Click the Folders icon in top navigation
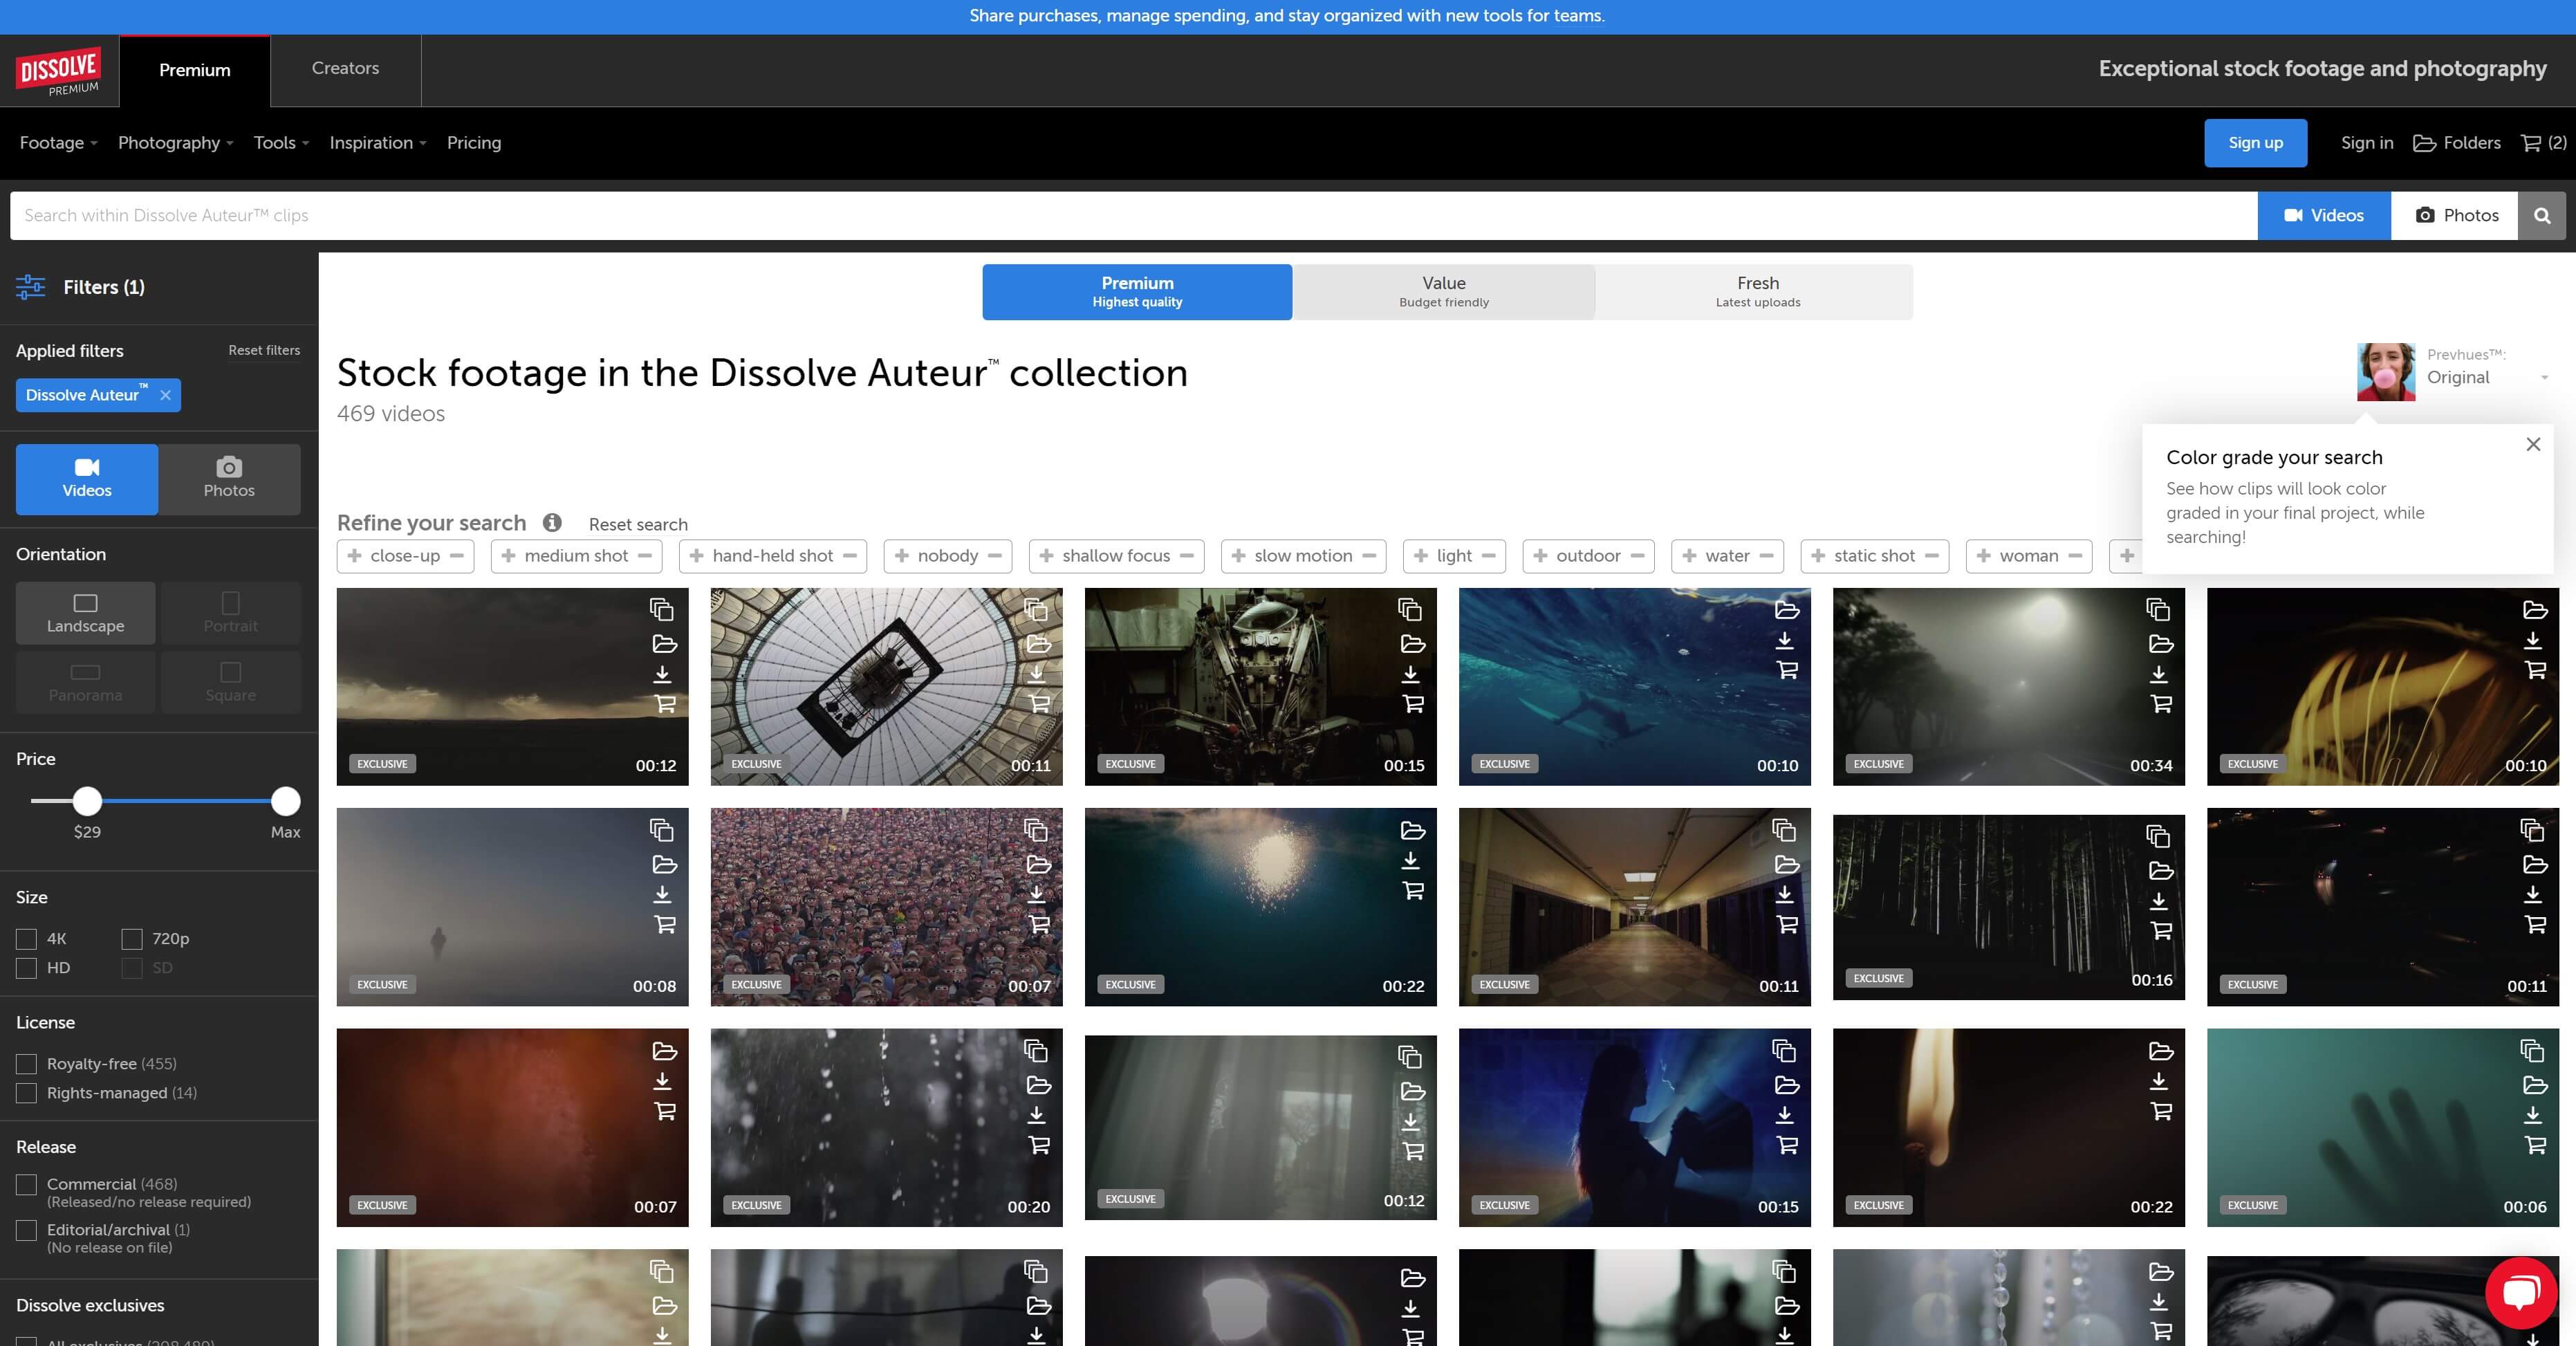 tap(2424, 143)
